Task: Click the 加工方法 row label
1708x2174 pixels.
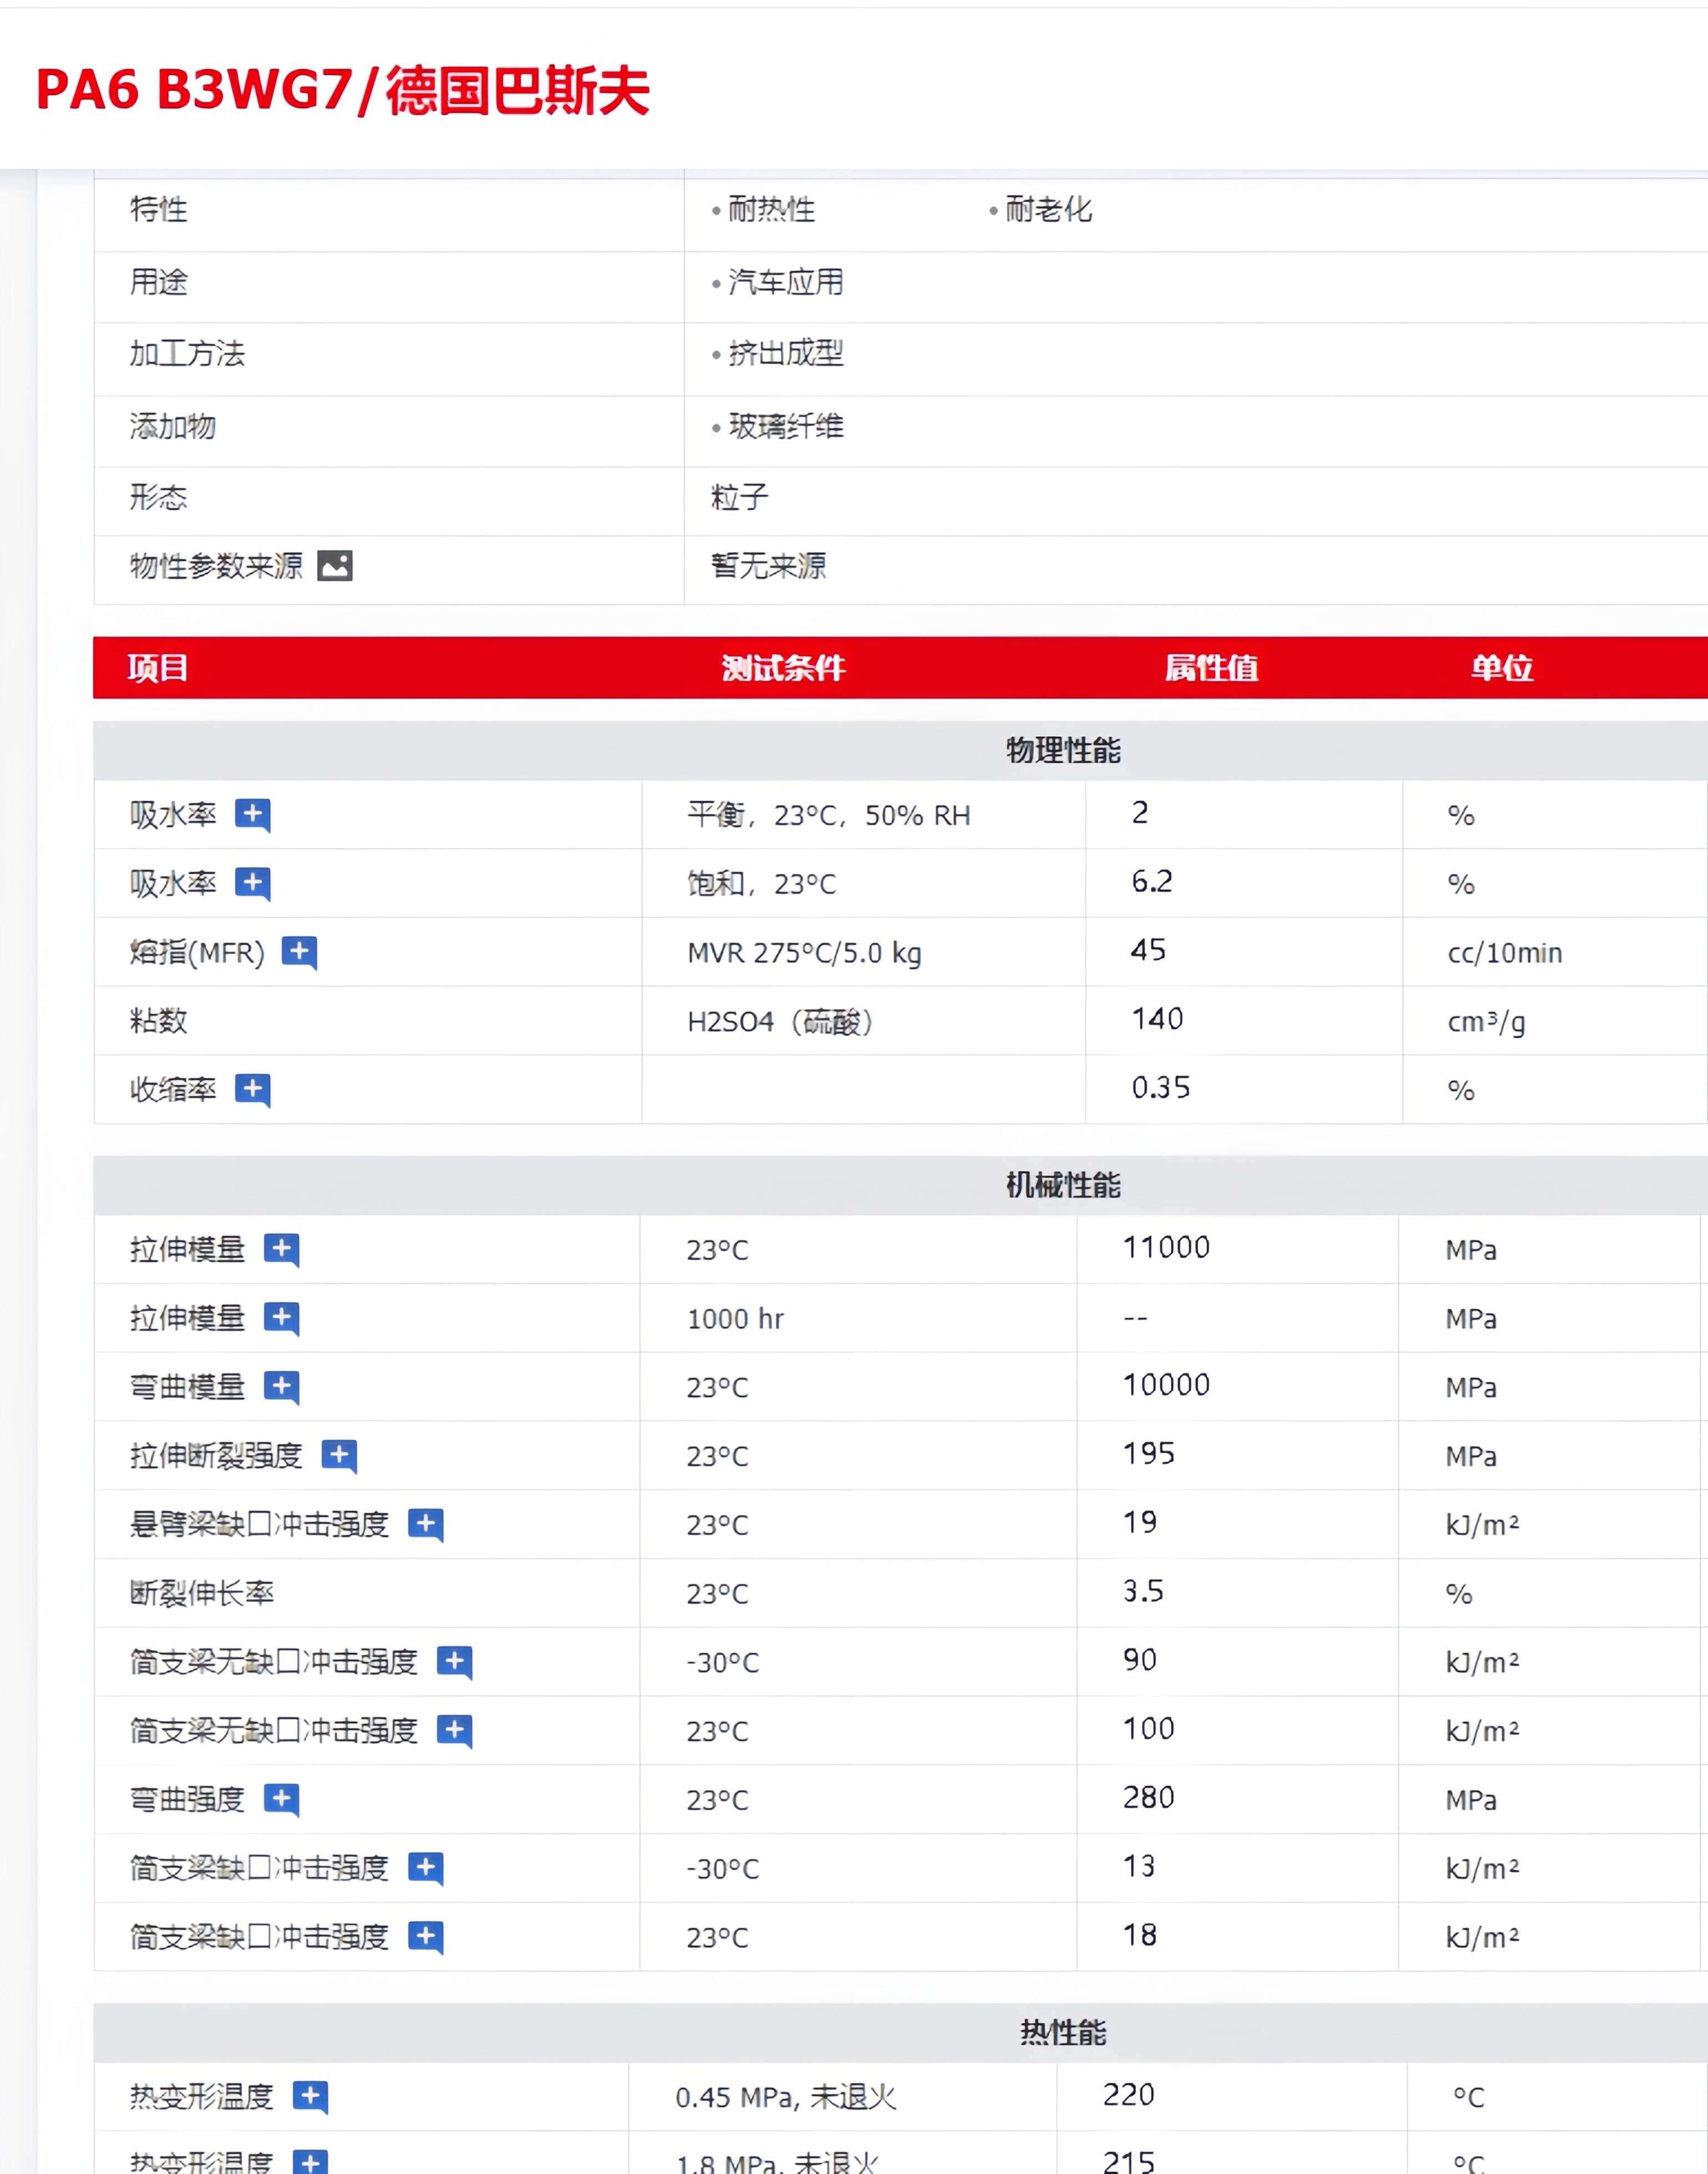Action: coord(187,354)
